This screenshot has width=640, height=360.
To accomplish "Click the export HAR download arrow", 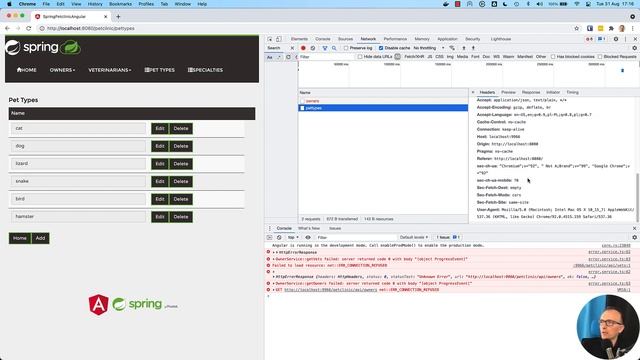I will [473, 48].
